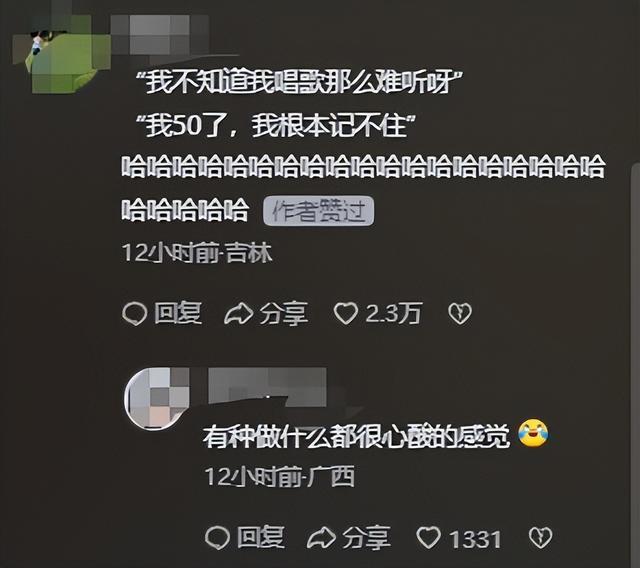Click the 回复 label under the Guangxi comment
This screenshot has width=640, height=568.
point(261,537)
